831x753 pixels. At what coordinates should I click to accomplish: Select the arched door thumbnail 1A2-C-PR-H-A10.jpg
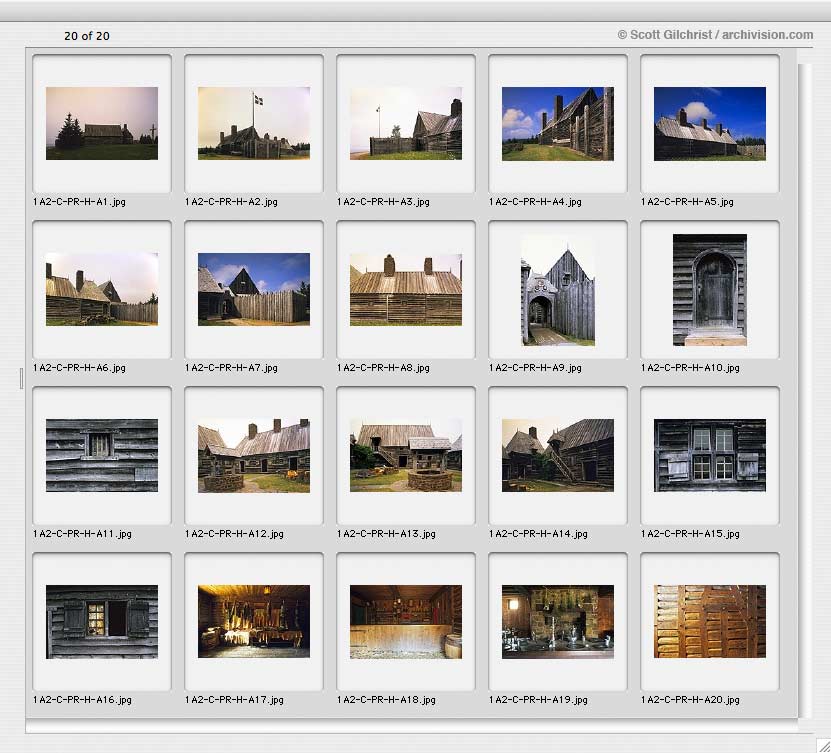[x=710, y=290]
